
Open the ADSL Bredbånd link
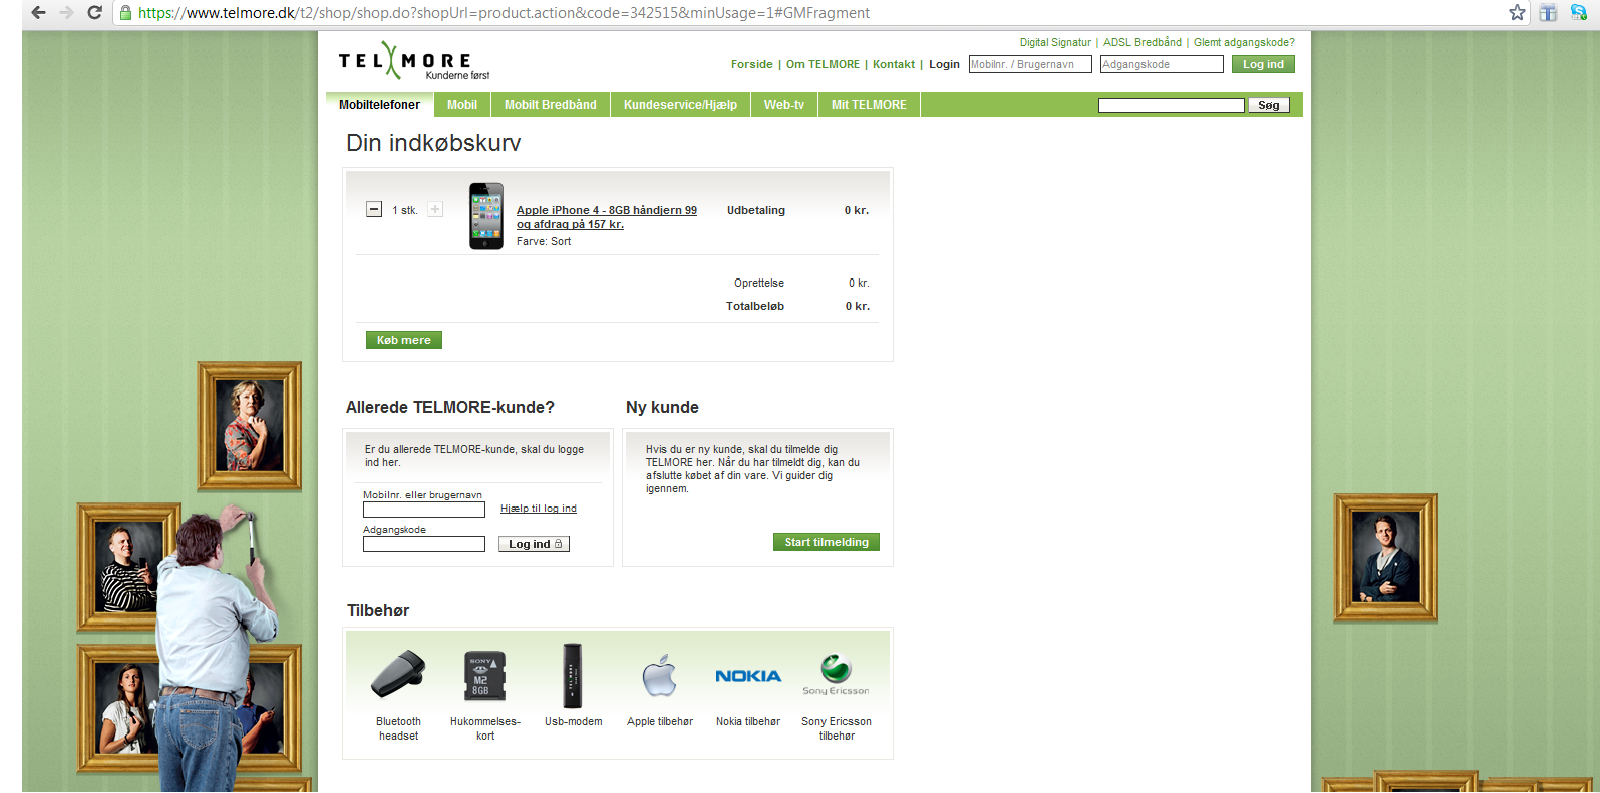click(x=1142, y=42)
